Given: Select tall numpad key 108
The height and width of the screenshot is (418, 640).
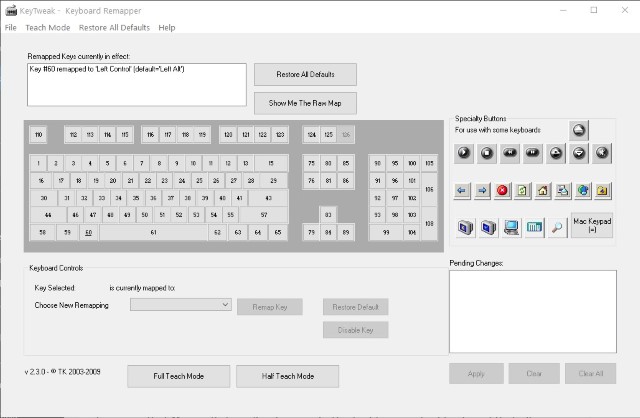Looking at the screenshot, I should 429,224.
